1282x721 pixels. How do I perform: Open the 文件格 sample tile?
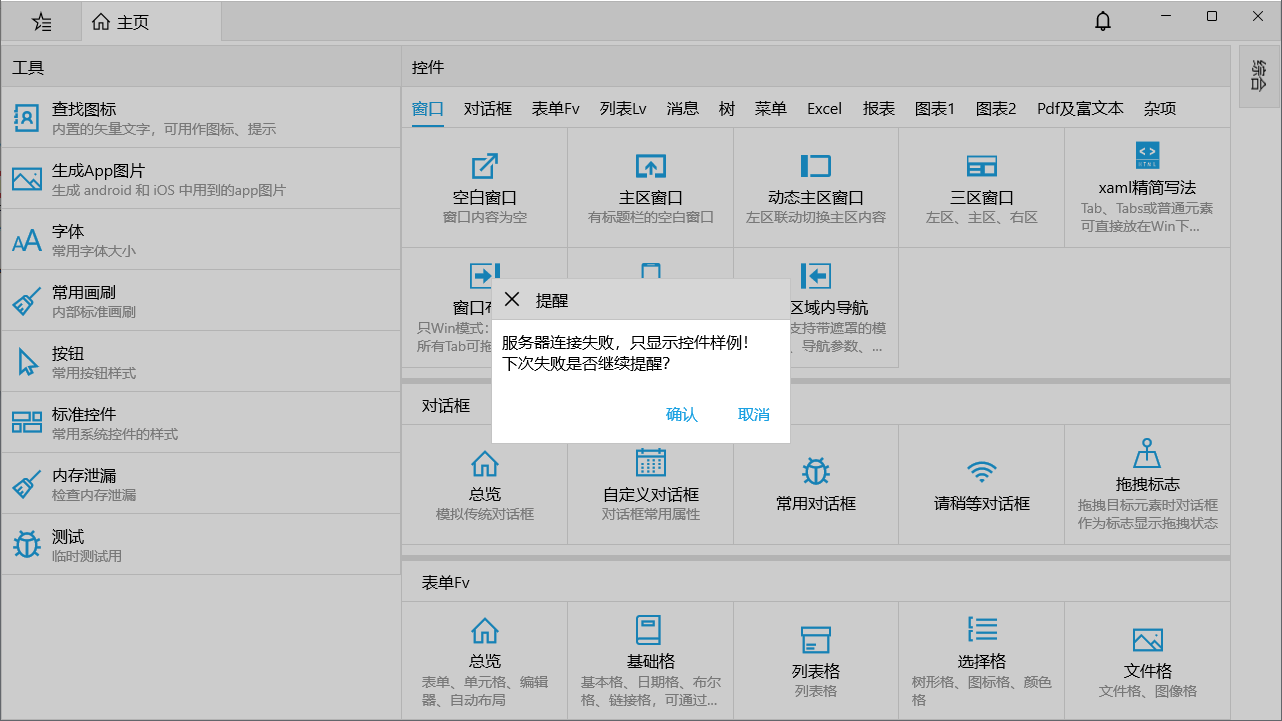(1147, 660)
